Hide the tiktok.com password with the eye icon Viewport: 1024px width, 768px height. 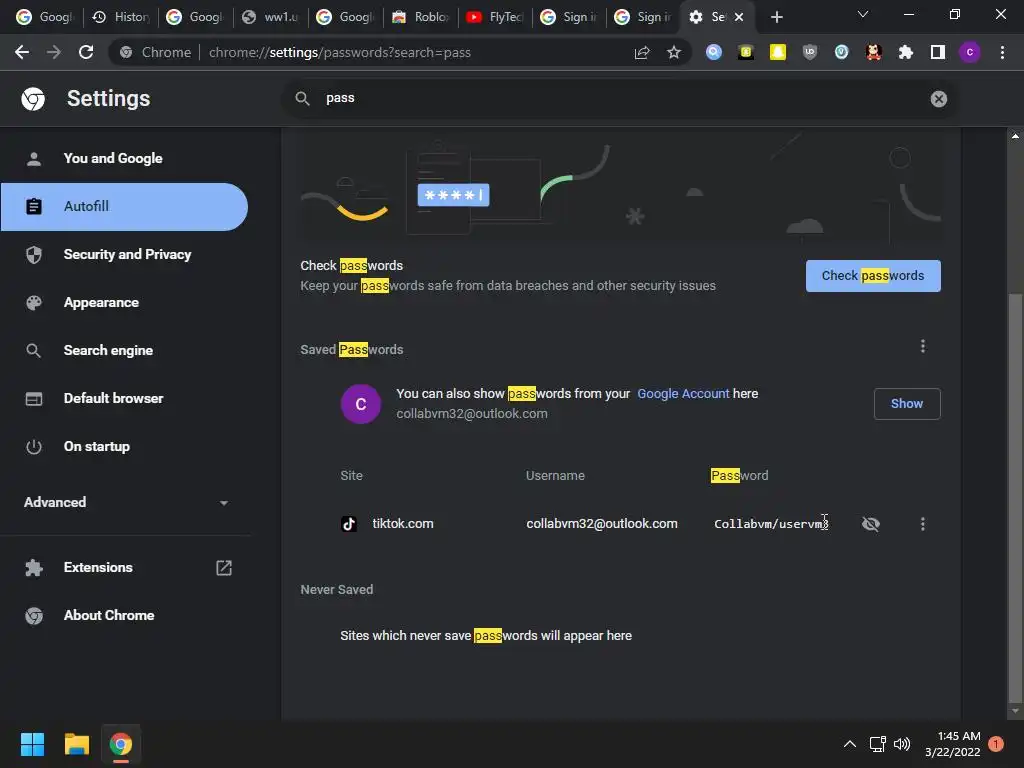coord(871,524)
